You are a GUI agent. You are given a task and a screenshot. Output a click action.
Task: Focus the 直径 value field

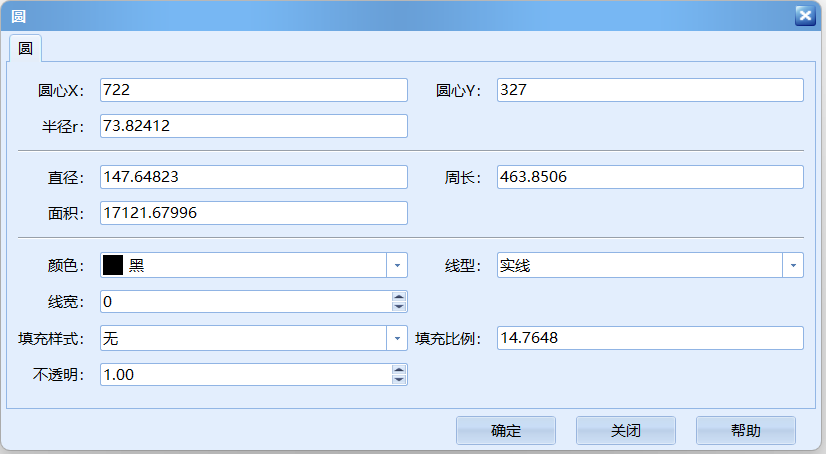click(x=254, y=177)
